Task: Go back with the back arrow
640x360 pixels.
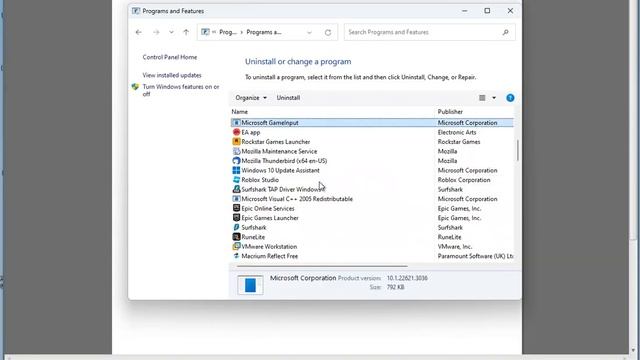Action: (x=139, y=32)
